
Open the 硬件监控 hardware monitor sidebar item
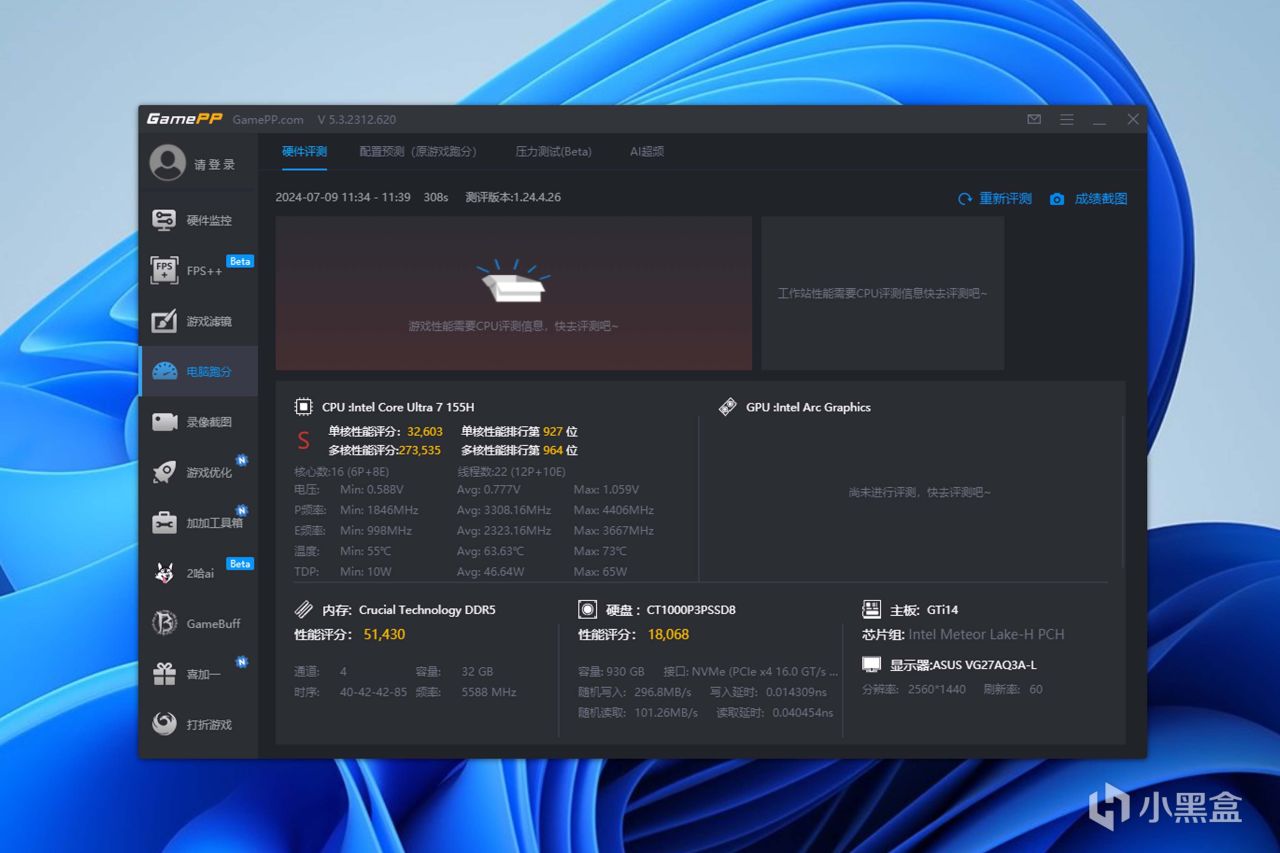[198, 220]
